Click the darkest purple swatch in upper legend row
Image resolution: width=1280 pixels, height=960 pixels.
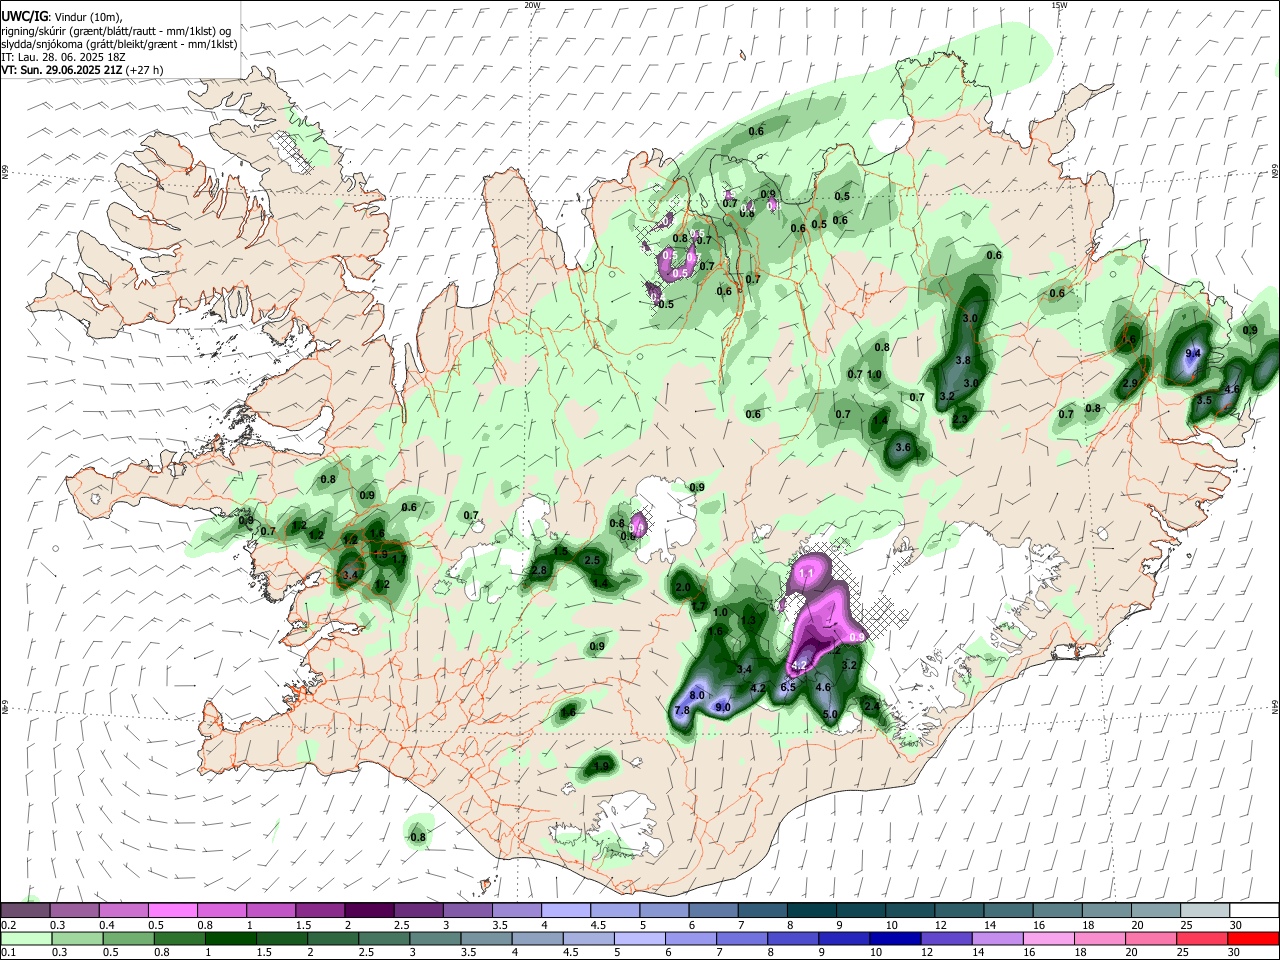coord(369,910)
